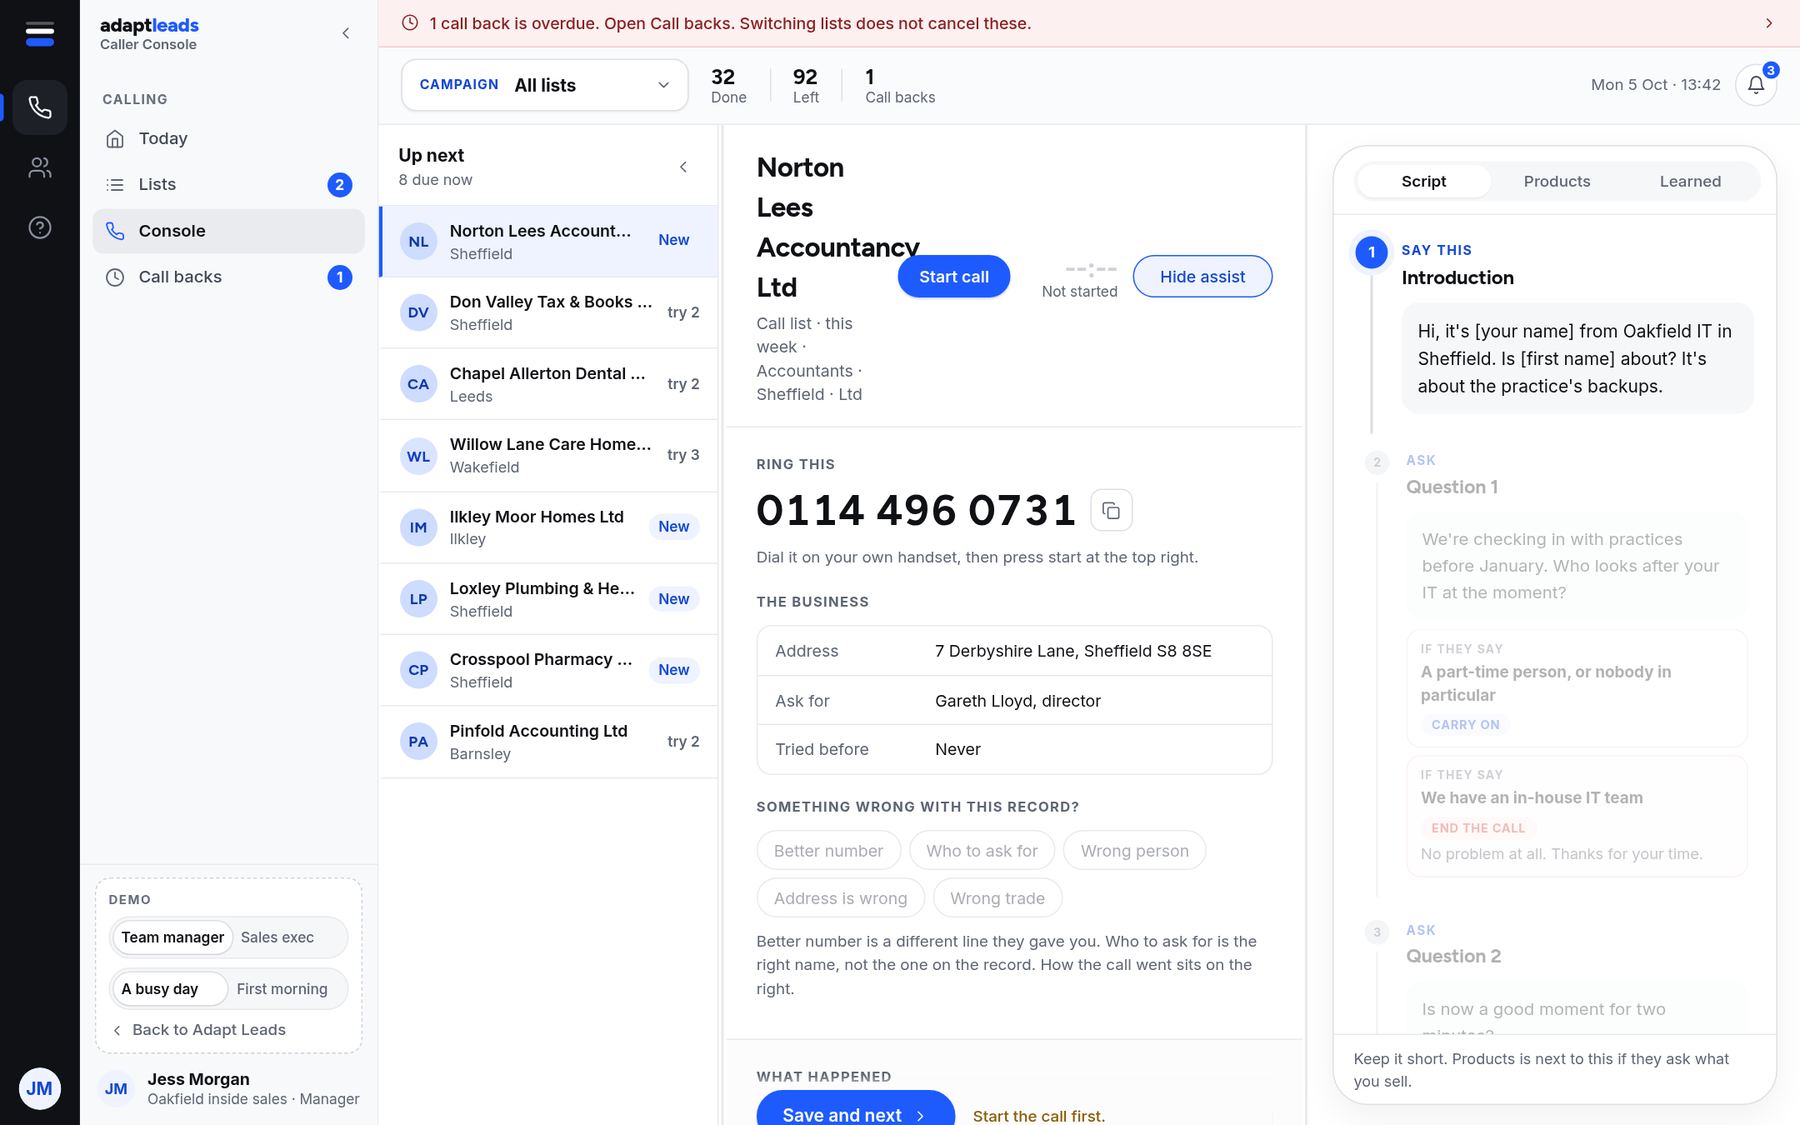Click Save and next
This screenshot has height=1125, width=1800.
[x=855, y=1109]
